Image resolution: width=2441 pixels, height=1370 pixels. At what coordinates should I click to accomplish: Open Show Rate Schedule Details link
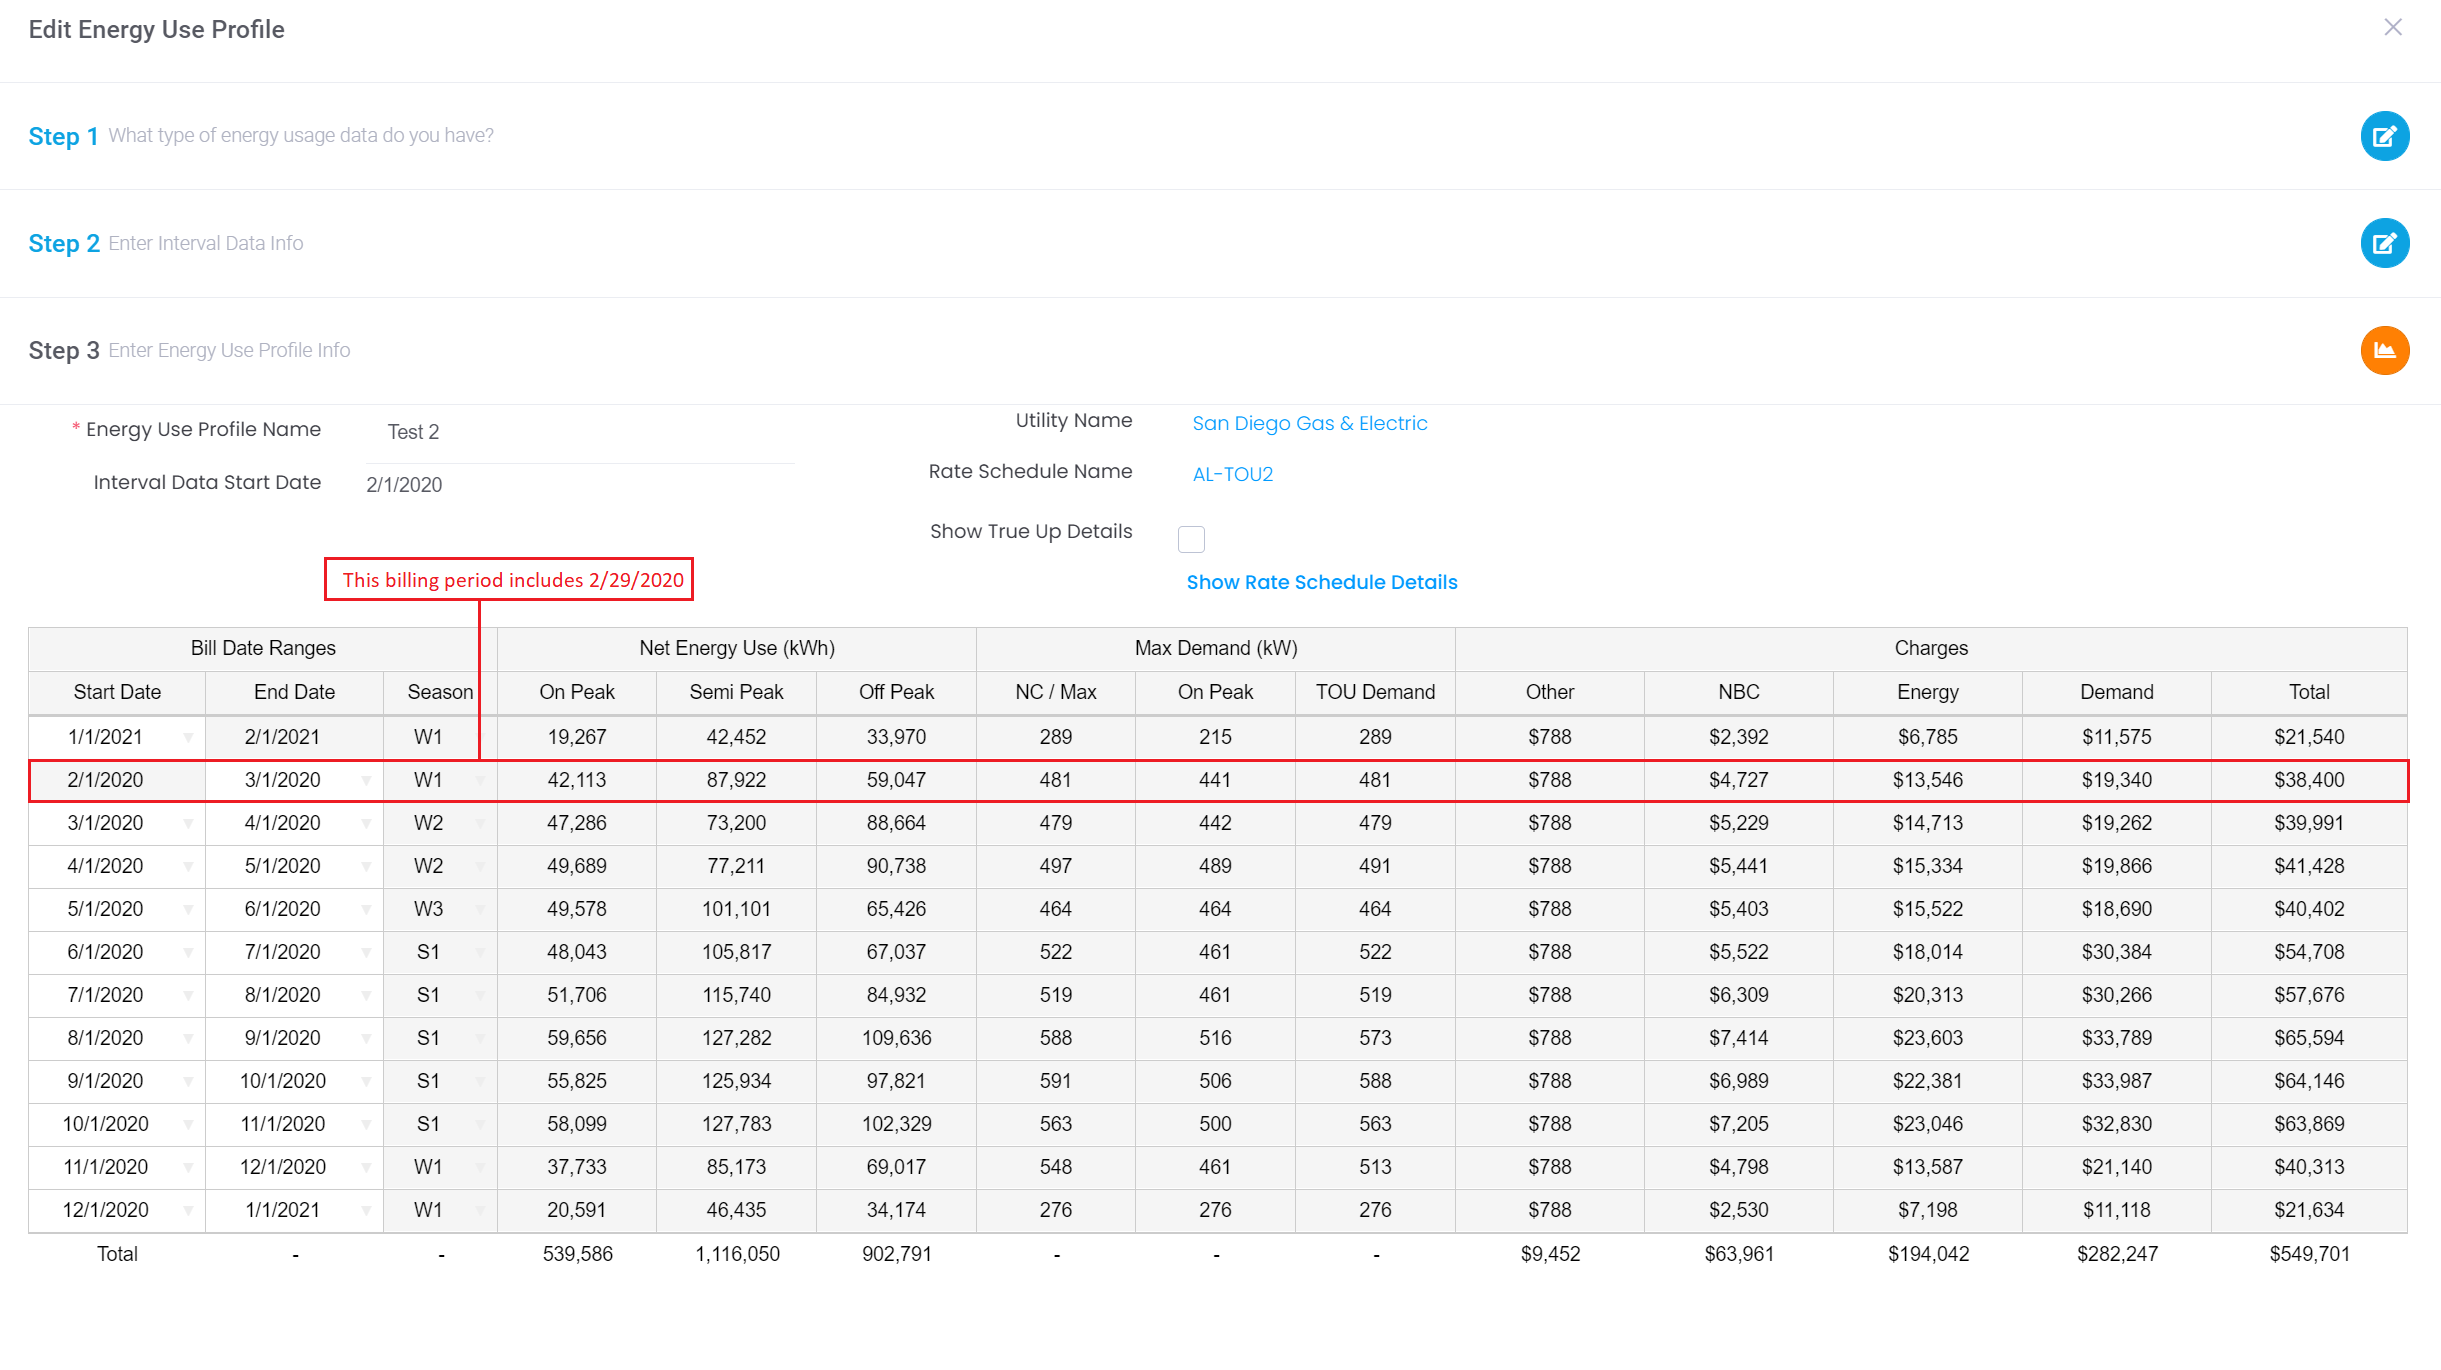(1321, 582)
